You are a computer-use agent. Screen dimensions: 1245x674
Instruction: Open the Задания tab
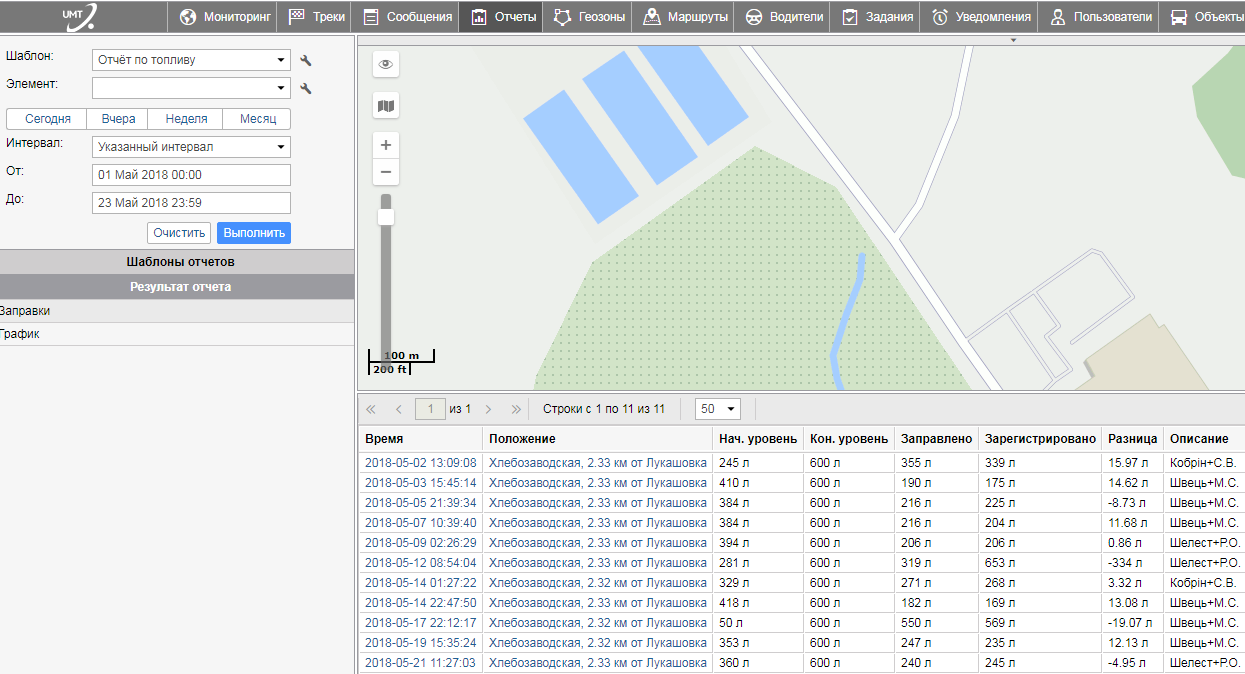[x=874, y=17]
